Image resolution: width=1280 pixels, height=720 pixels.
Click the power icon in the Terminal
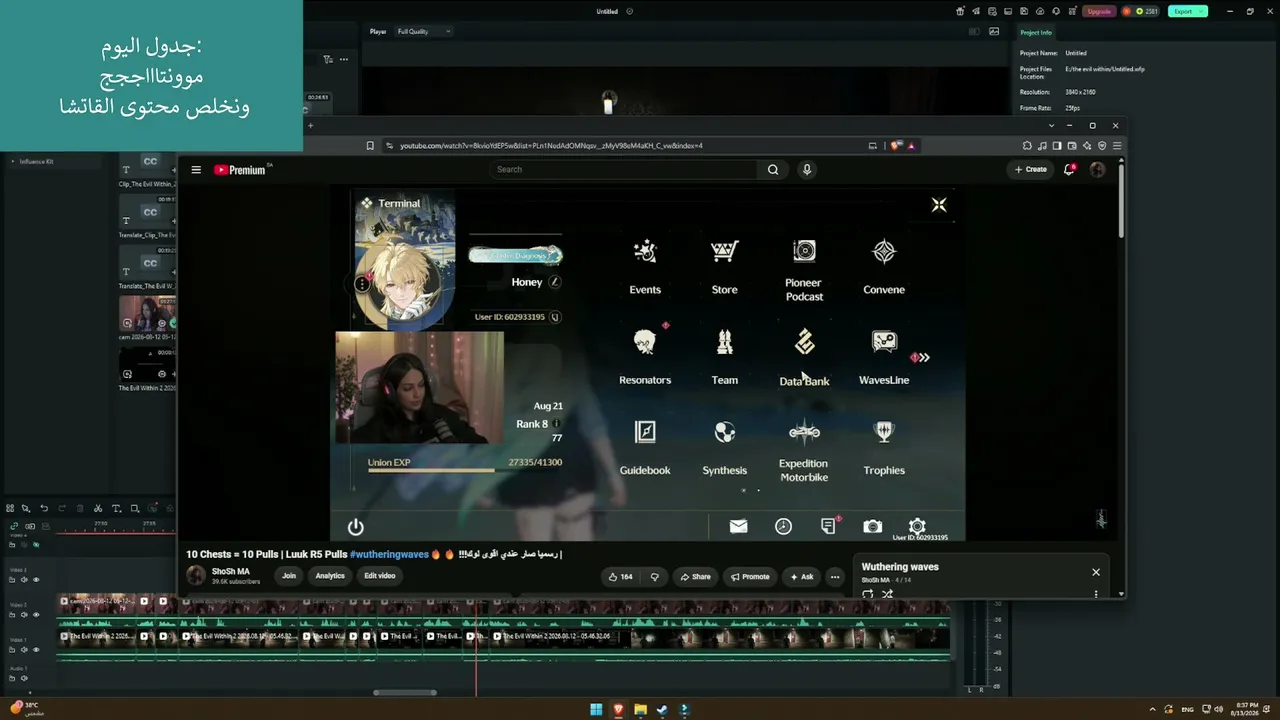(355, 526)
